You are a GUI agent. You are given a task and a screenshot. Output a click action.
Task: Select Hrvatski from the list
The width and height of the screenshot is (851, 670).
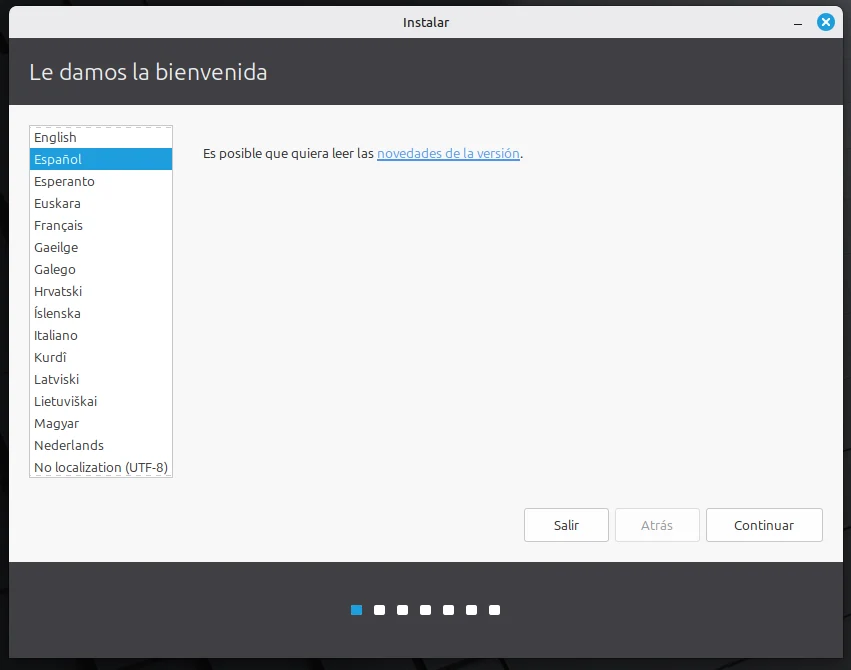coord(58,291)
